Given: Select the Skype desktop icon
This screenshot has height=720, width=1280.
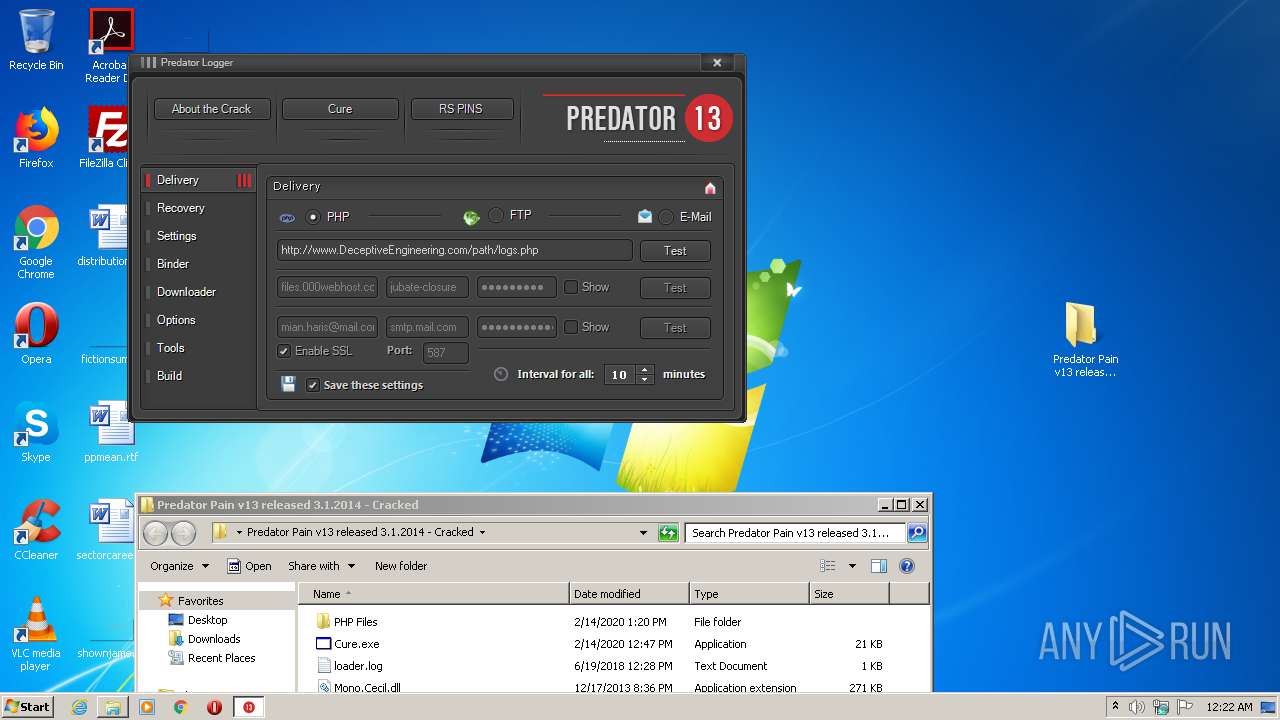Looking at the screenshot, I should click(36, 432).
